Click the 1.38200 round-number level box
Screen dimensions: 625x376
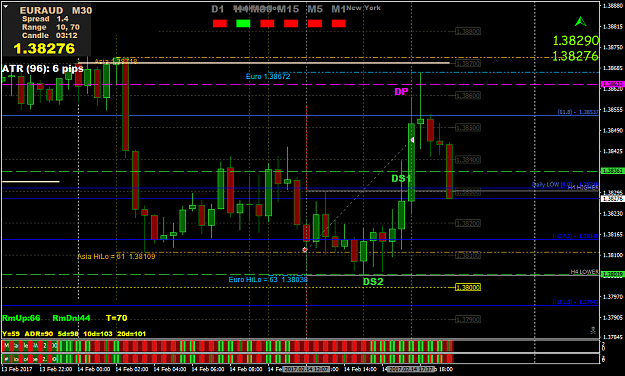pos(468,223)
